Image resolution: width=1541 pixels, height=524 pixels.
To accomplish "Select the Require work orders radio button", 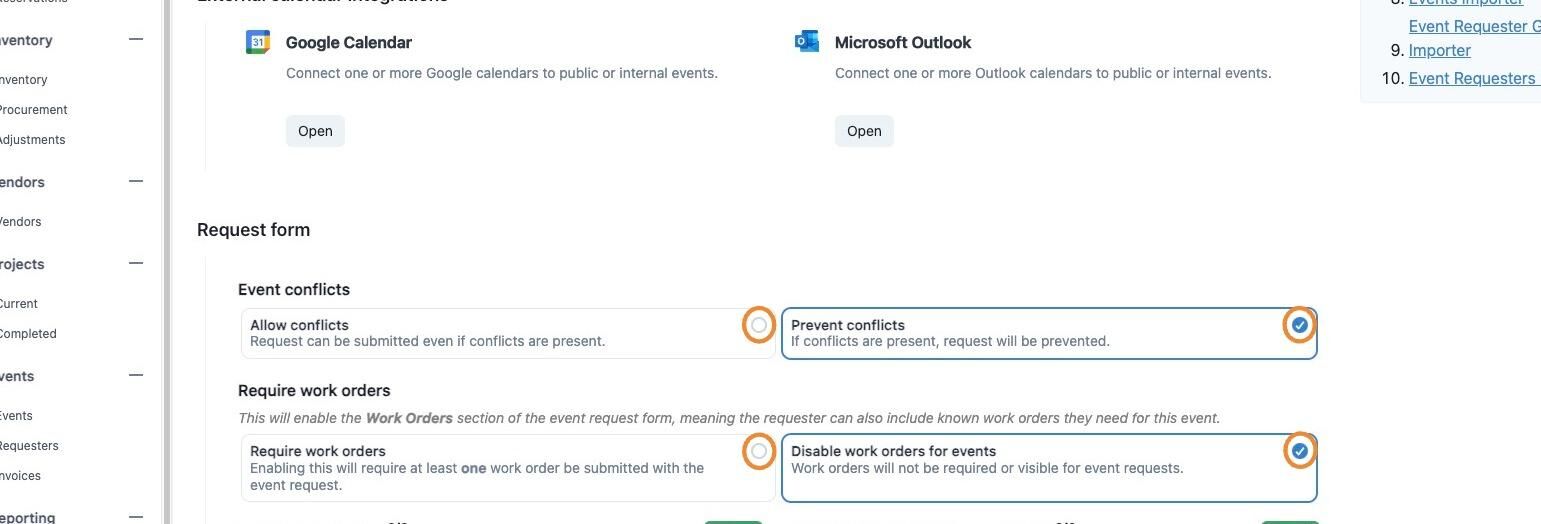I will 759,451.
